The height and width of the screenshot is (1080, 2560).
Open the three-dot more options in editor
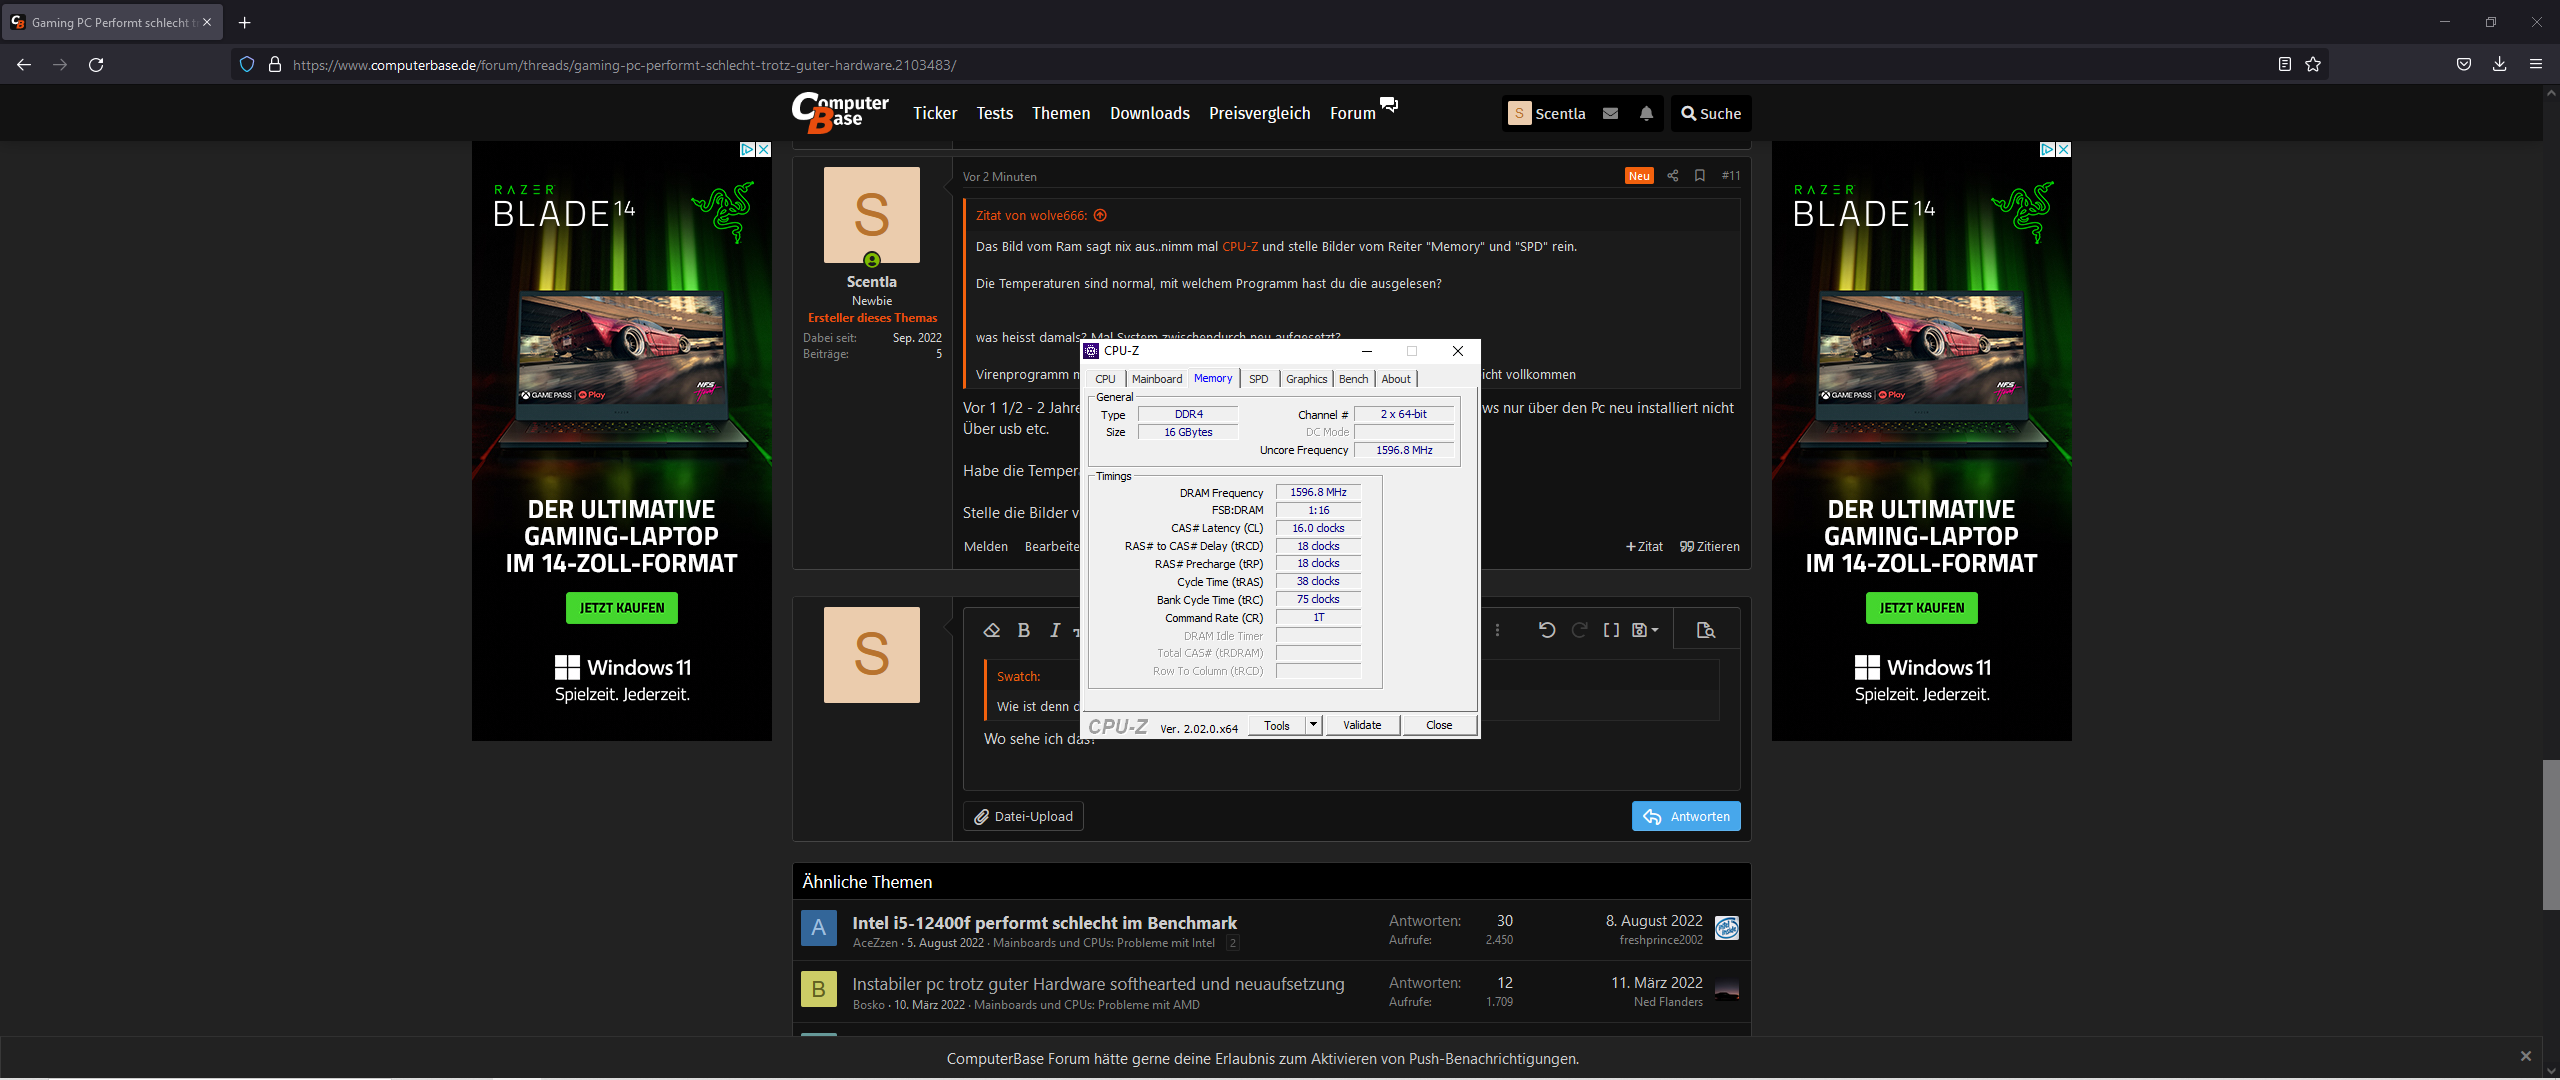pyautogui.click(x=1497, y=630)
